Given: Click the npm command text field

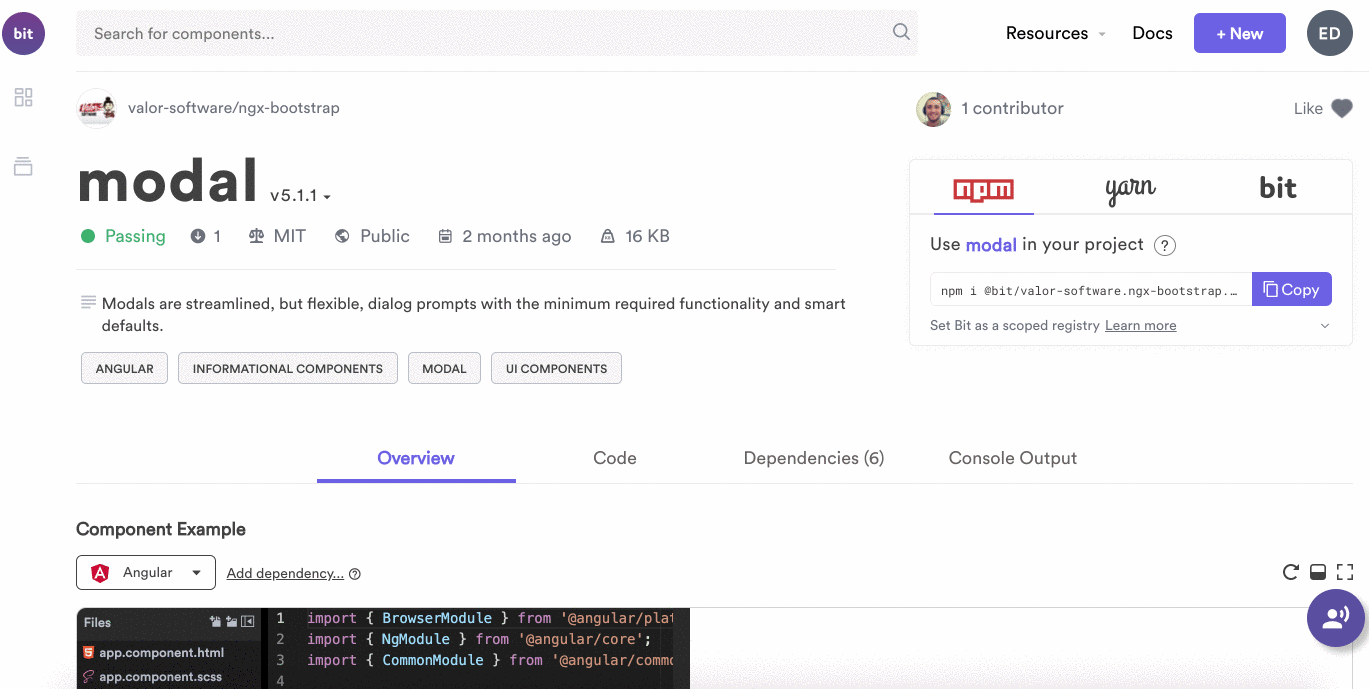Looking at the screenshot, I should coord(1091,290).
